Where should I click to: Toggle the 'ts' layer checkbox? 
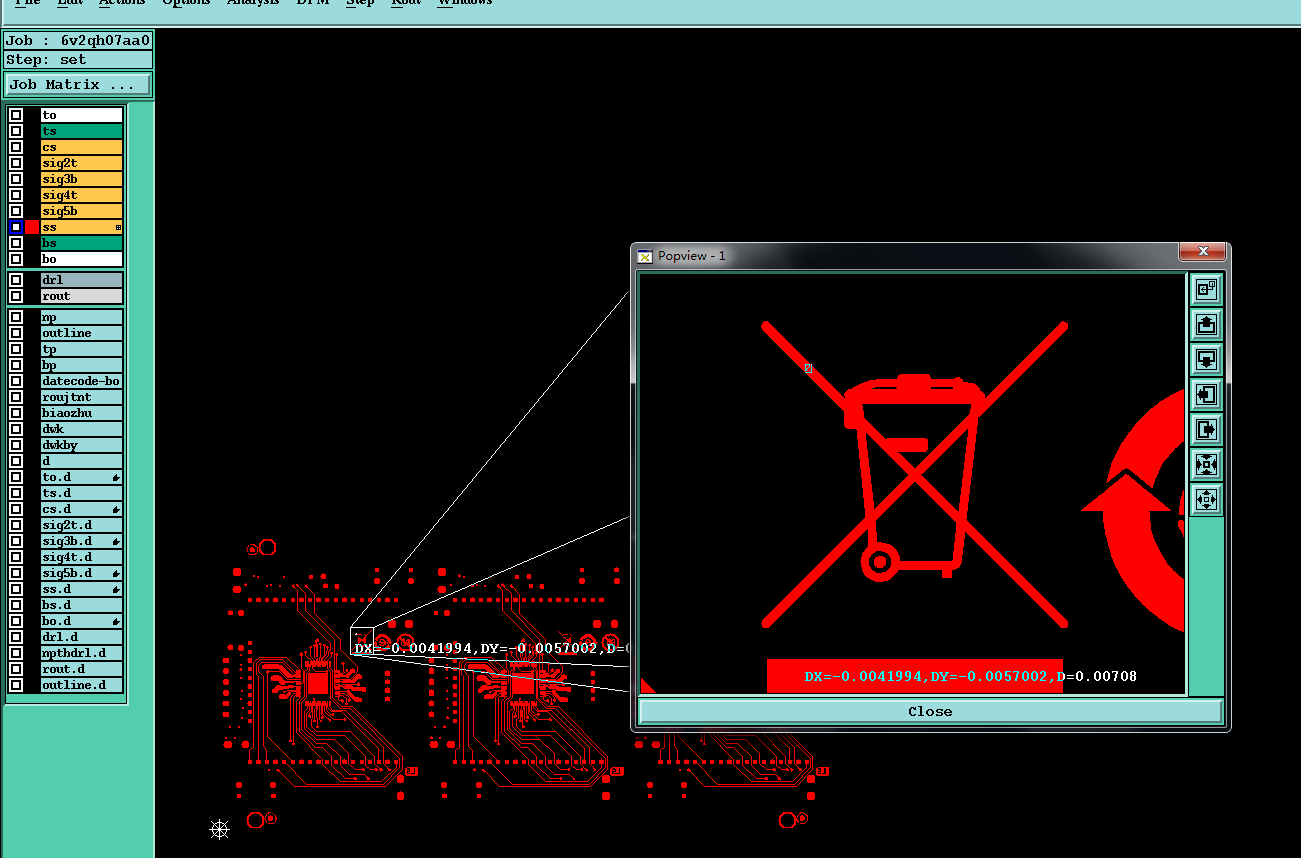16,131
